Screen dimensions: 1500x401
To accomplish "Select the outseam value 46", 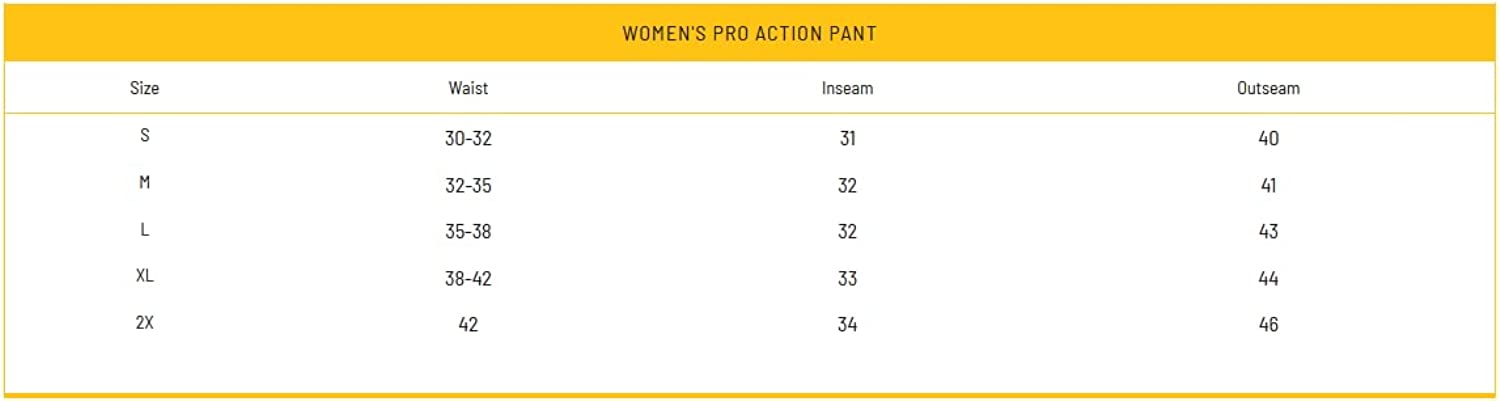I will point(1268,325).
